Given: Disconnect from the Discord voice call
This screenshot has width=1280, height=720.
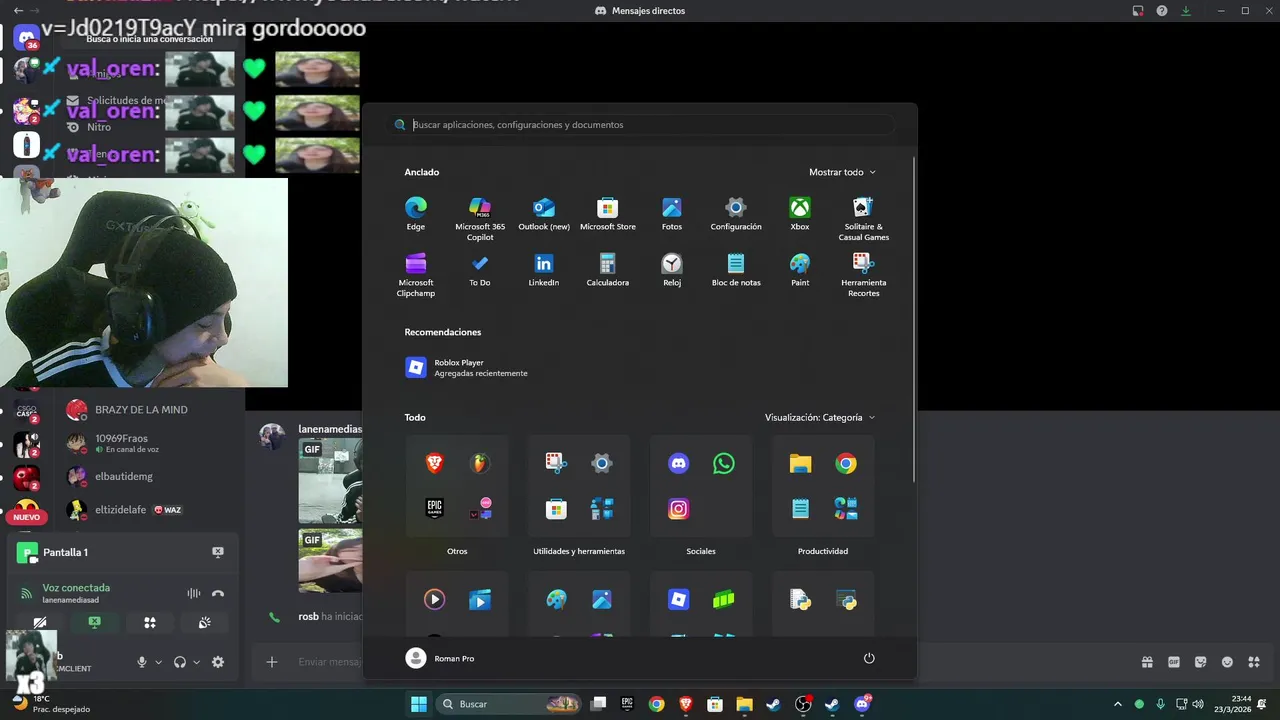Looking at the screenshot, I should coord(218,593).
